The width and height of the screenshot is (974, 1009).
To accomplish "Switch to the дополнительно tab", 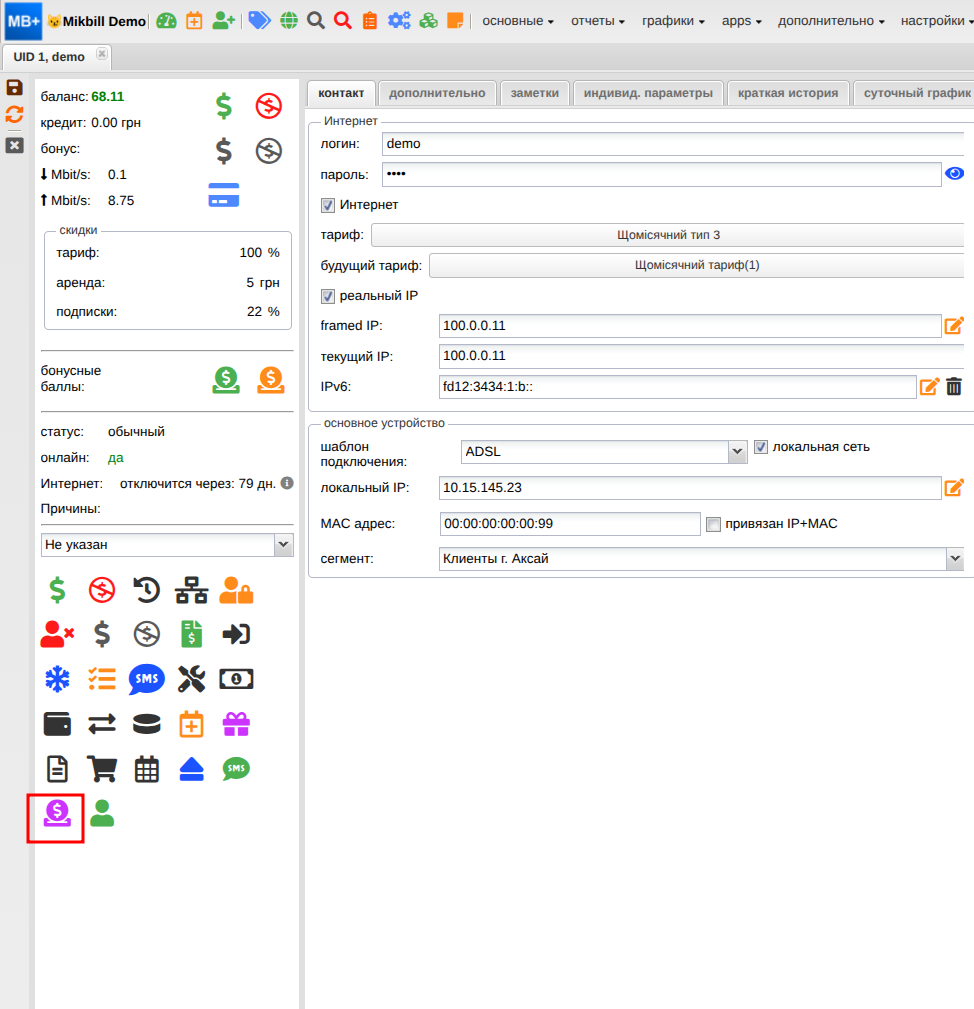I will point(437,93).
